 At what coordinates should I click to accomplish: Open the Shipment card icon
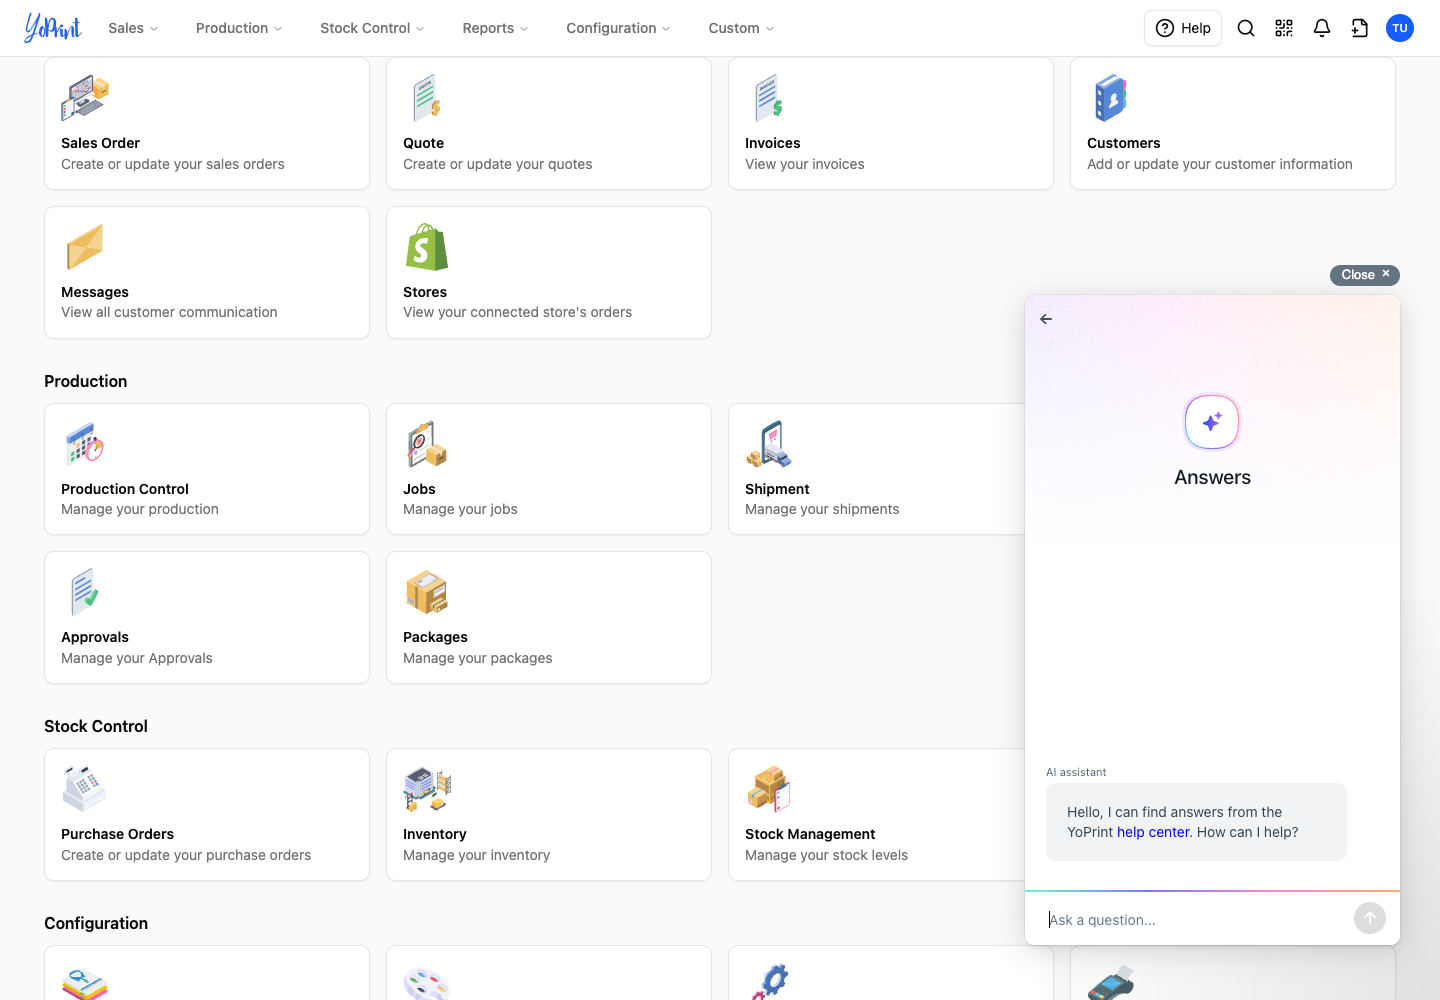click(x=769, y=444)
